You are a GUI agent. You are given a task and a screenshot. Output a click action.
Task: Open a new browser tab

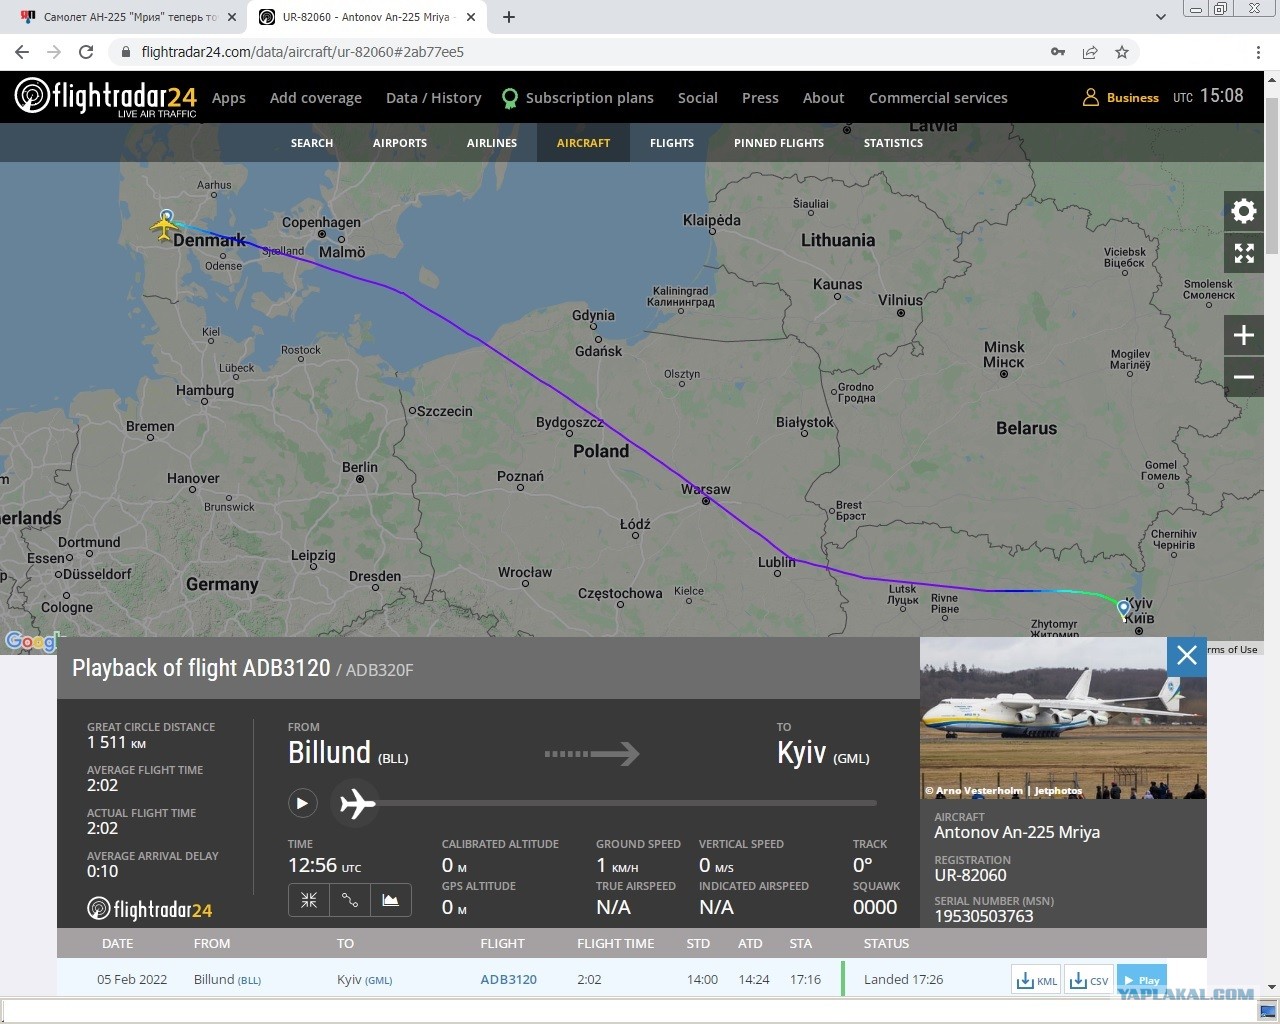tap(509, 17)
